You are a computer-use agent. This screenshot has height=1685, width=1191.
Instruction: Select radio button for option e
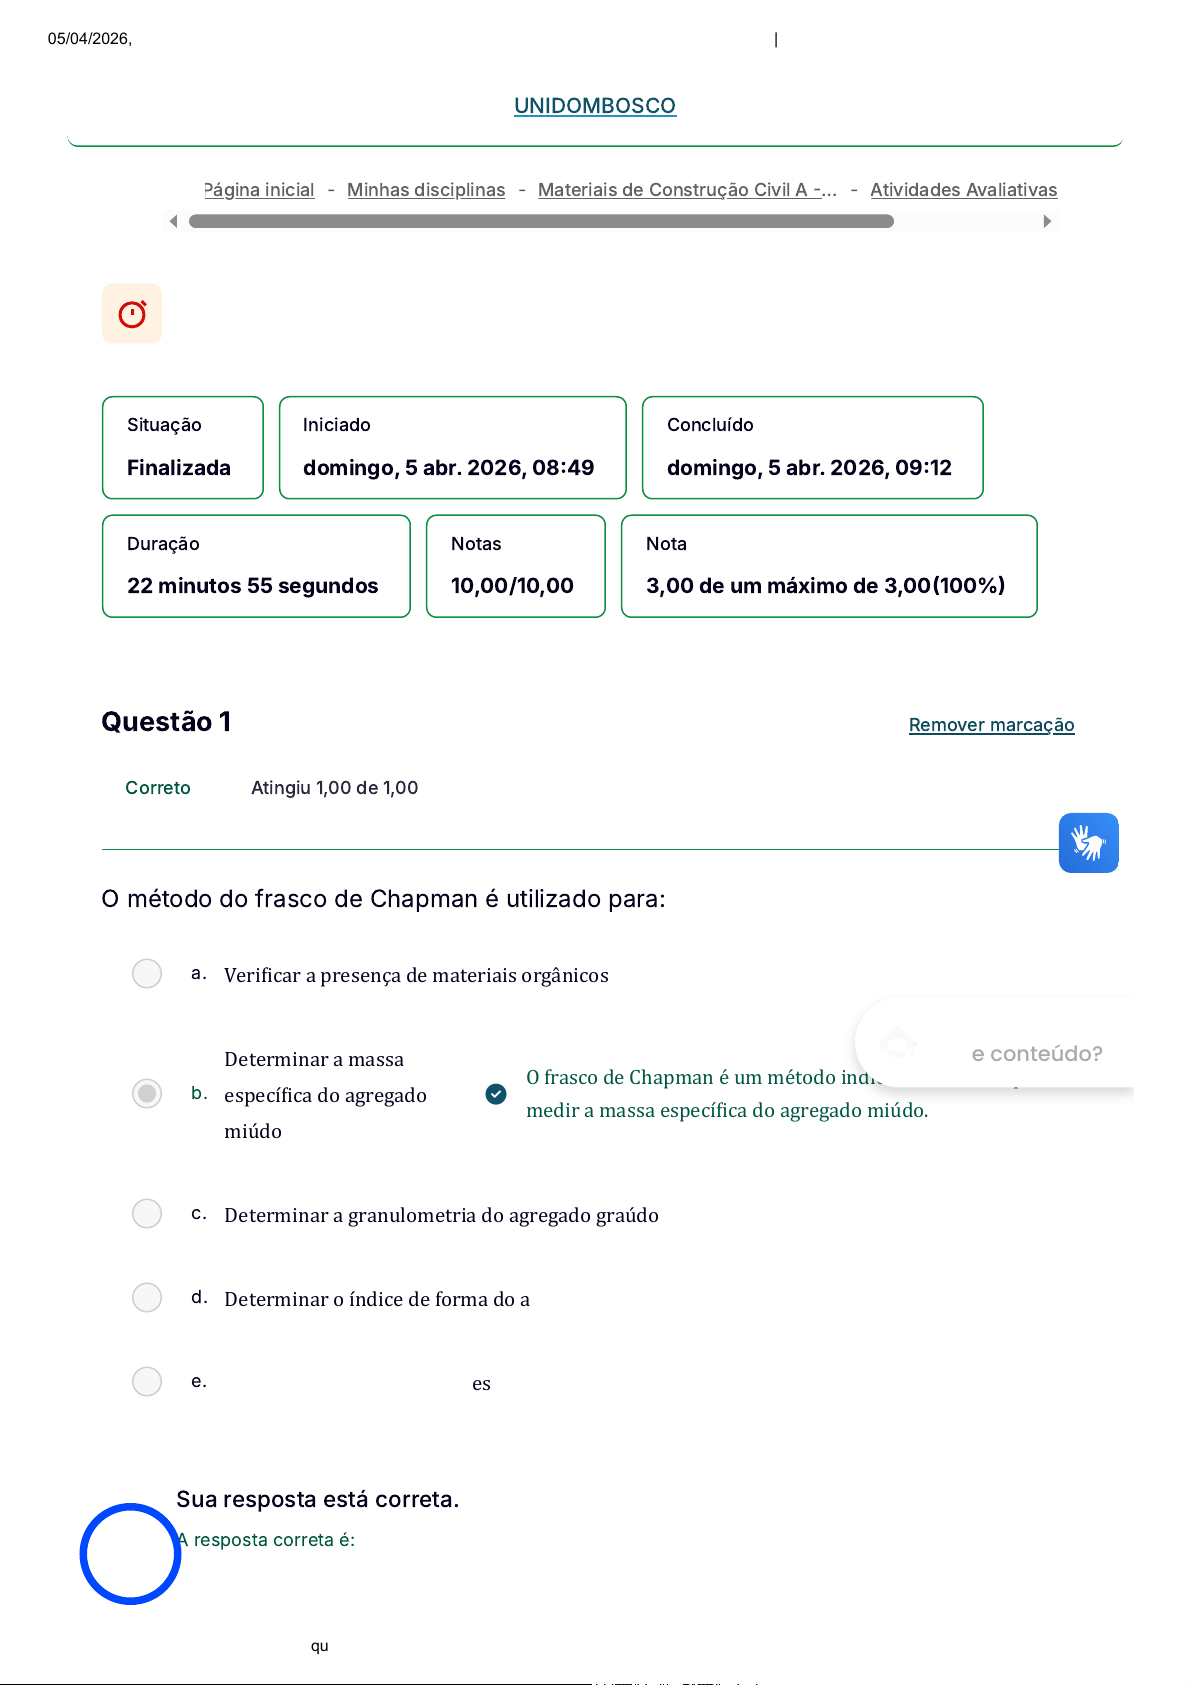pos(147,1382)
